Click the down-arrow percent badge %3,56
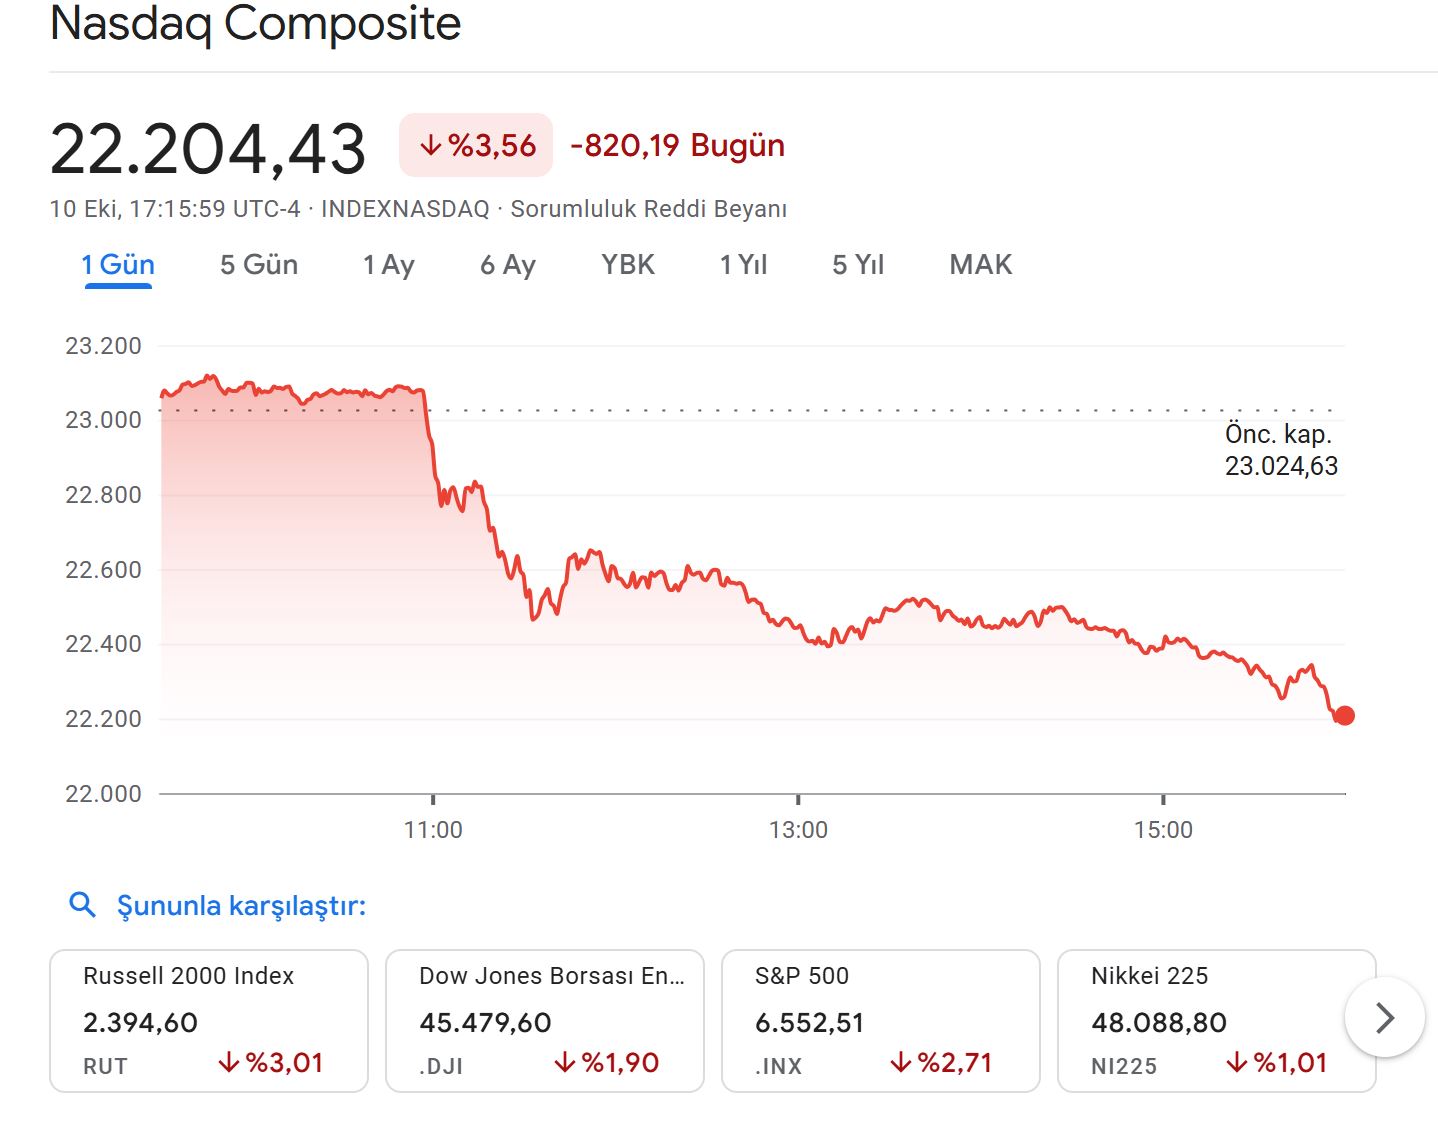 pyautogui.click(x=476, y=146)
